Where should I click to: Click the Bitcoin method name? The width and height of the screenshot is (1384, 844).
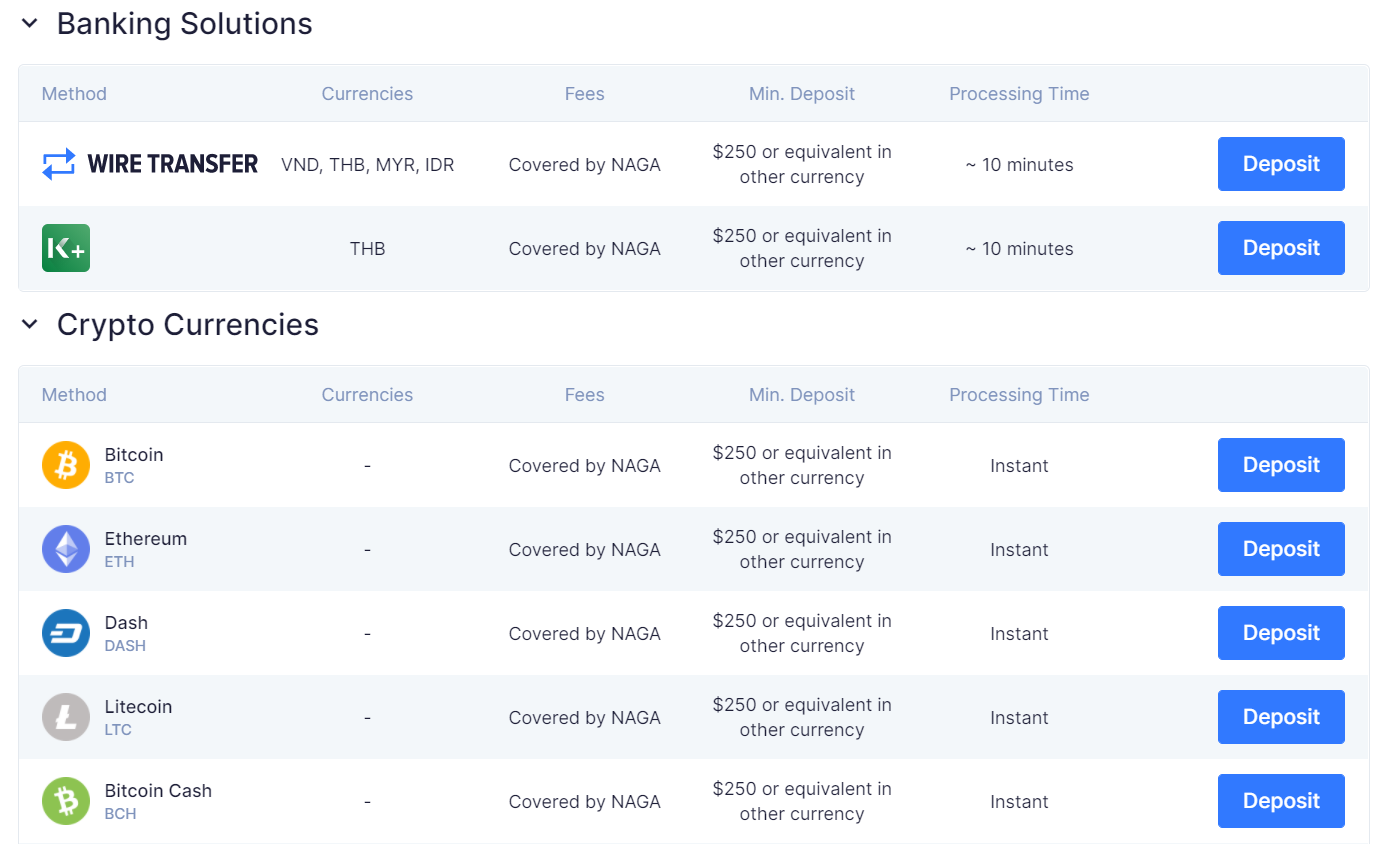pyautogui.click(x=134, y=454)
